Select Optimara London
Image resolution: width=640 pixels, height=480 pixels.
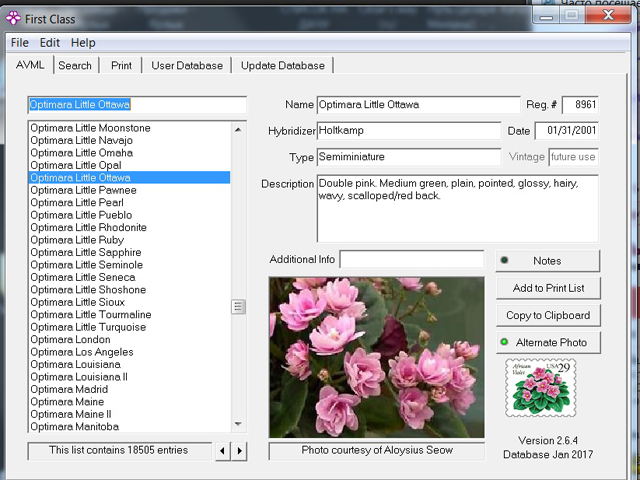130,340
